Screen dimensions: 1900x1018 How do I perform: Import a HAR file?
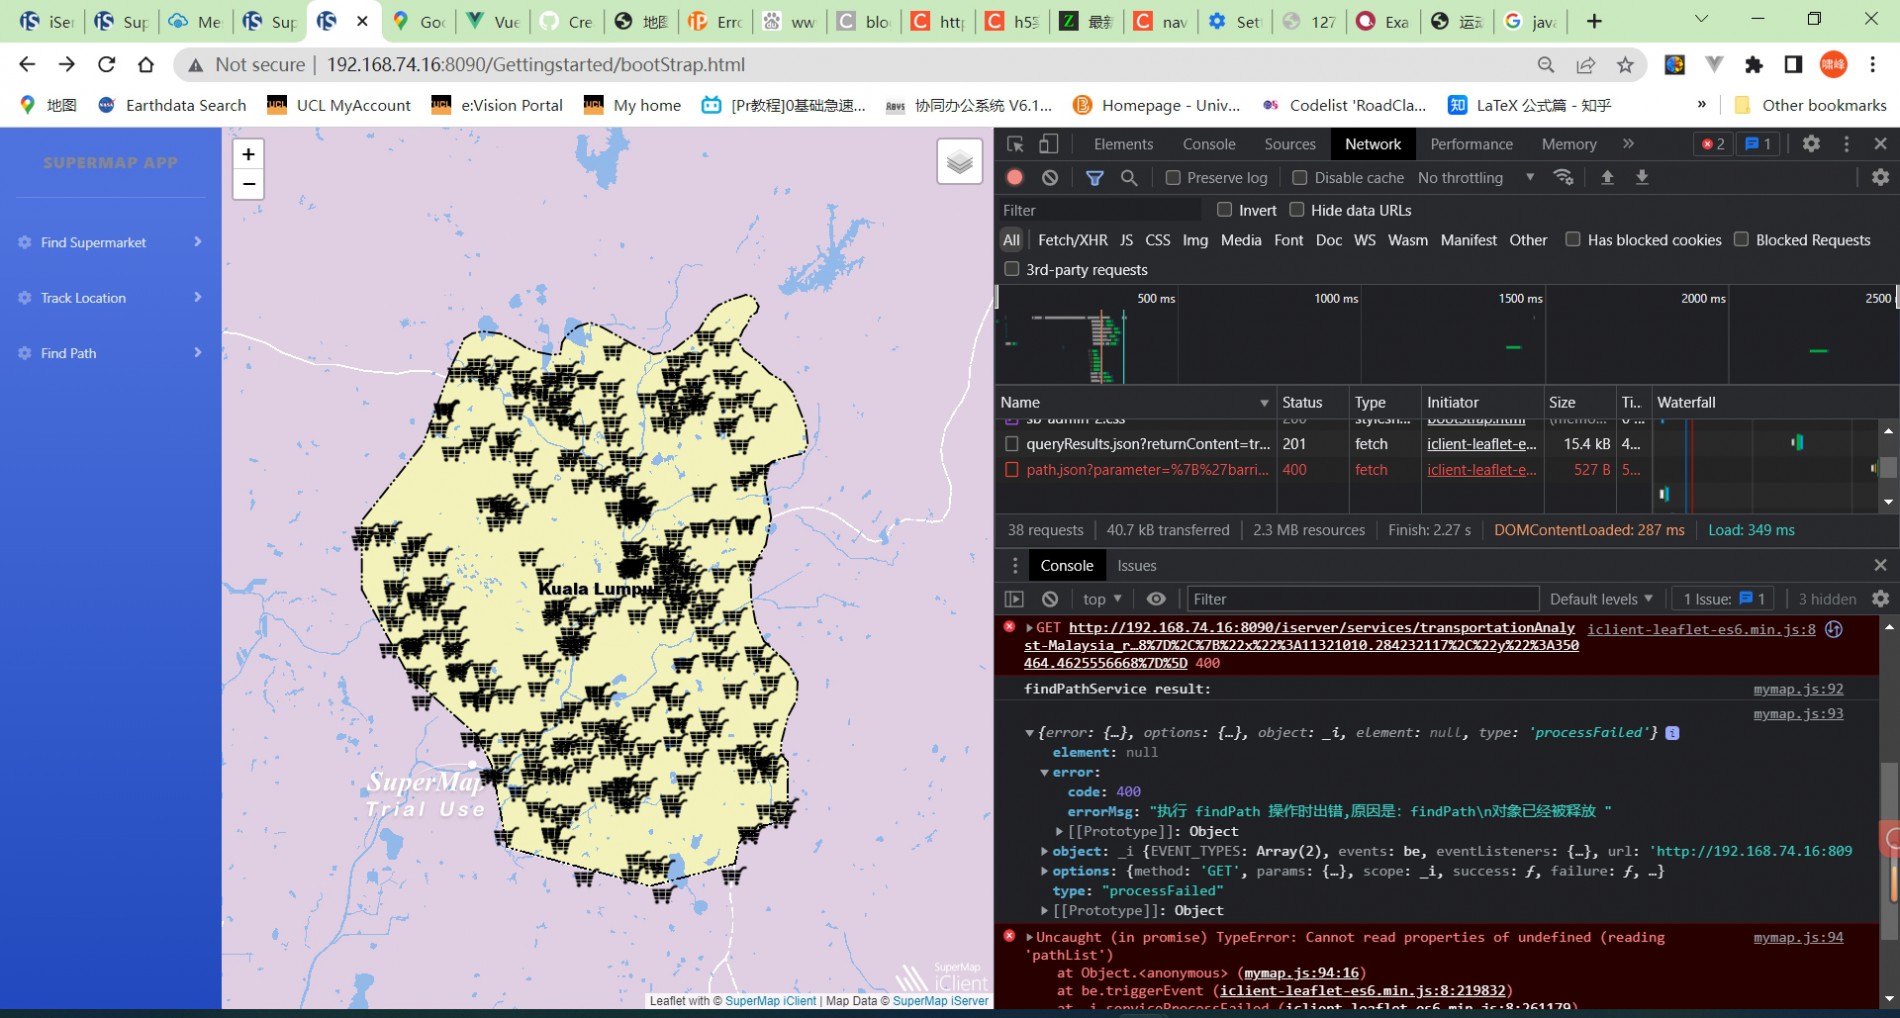(1607, 177)
